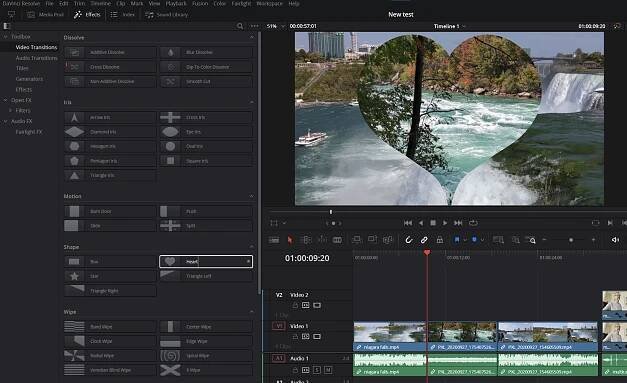Open the Media Pool panel
Viewport: 627px width, 383px height.
tap(45, 14)
